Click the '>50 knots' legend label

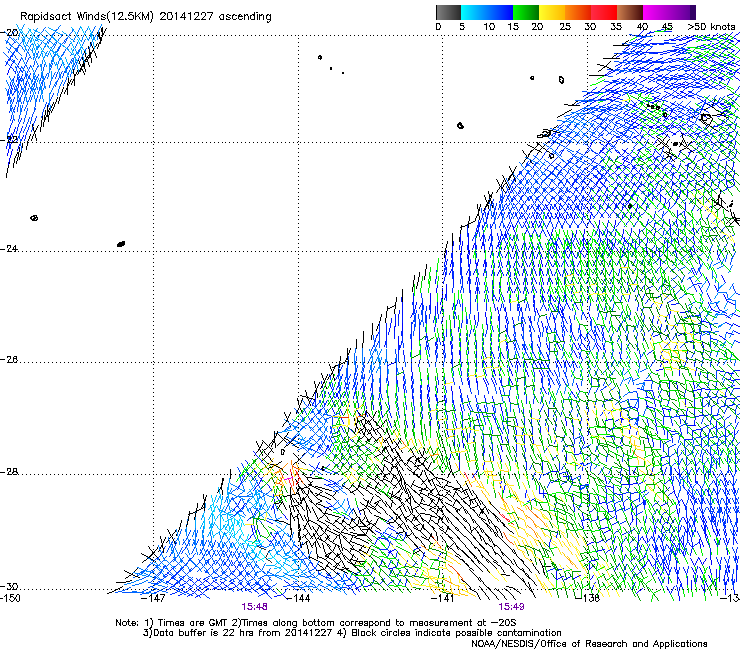click(711, 27)
